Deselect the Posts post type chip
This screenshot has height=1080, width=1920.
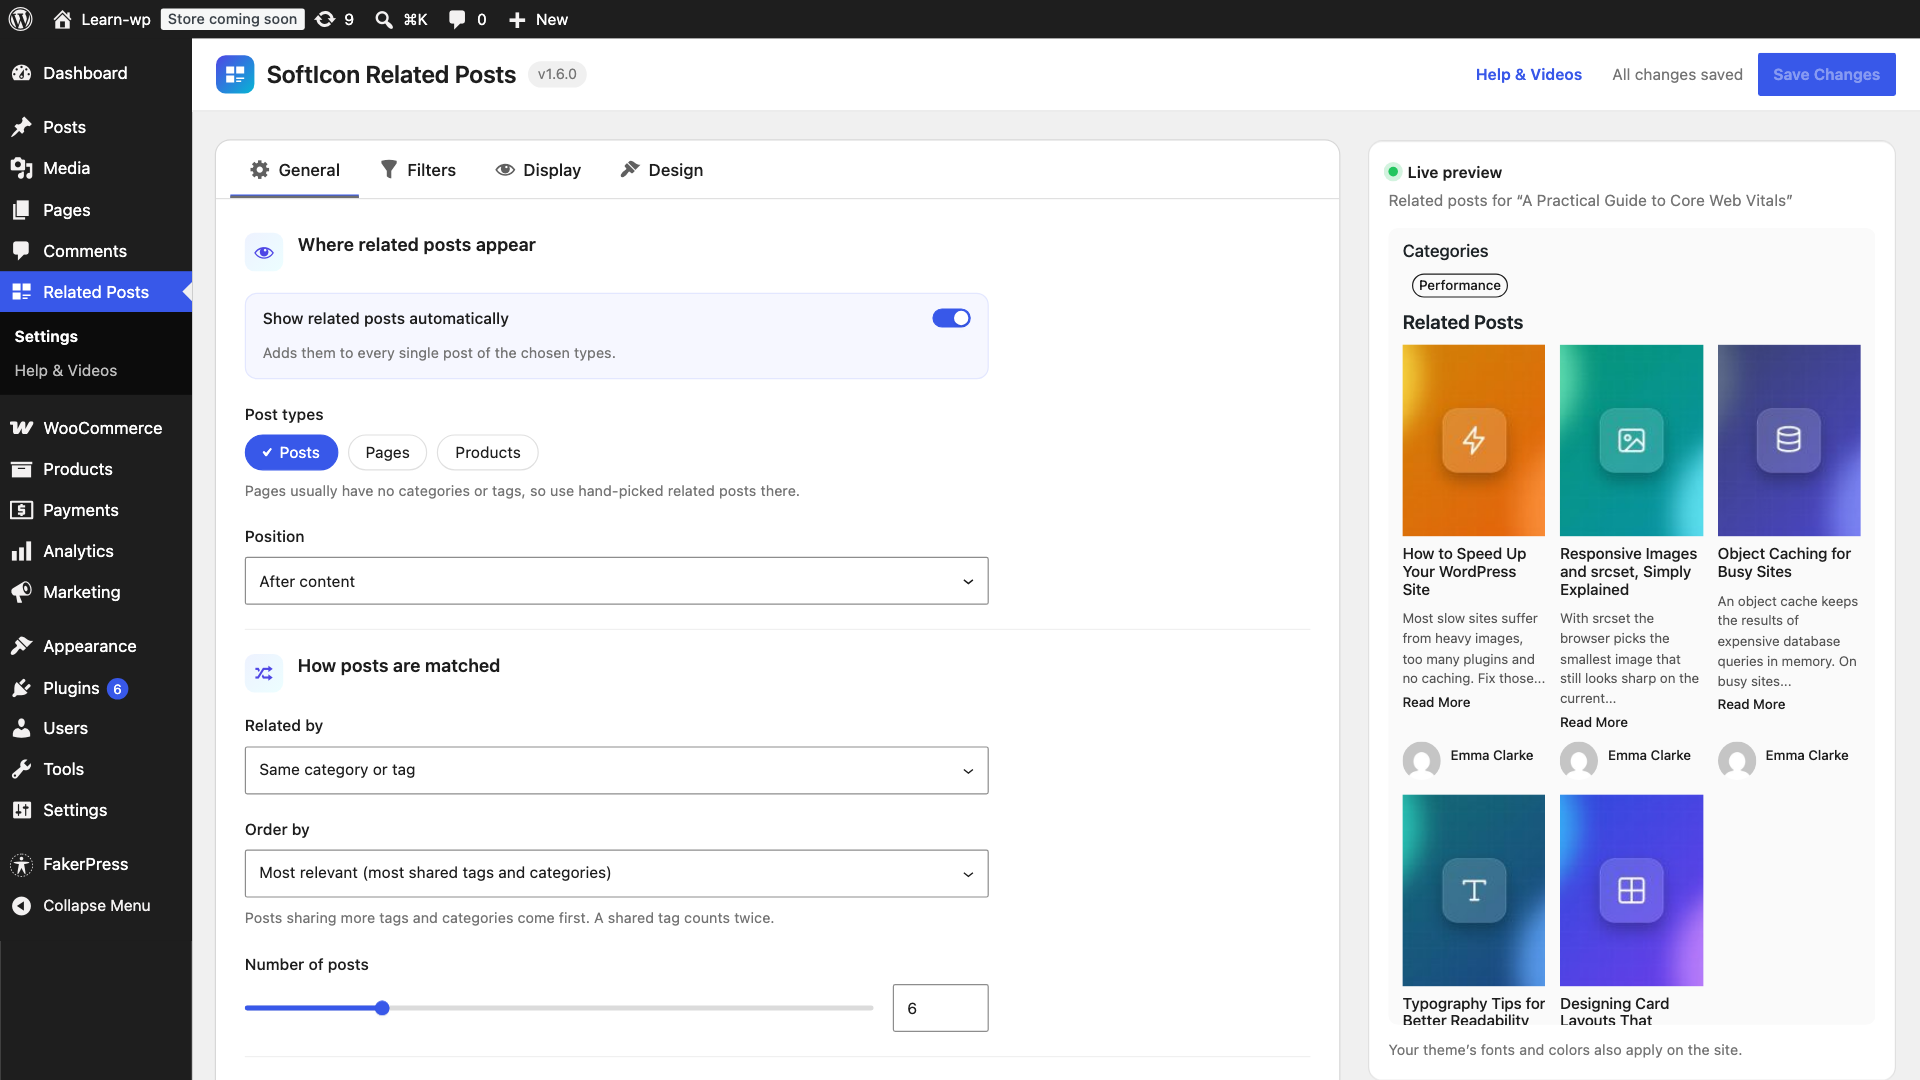click(x=291, y=453)
